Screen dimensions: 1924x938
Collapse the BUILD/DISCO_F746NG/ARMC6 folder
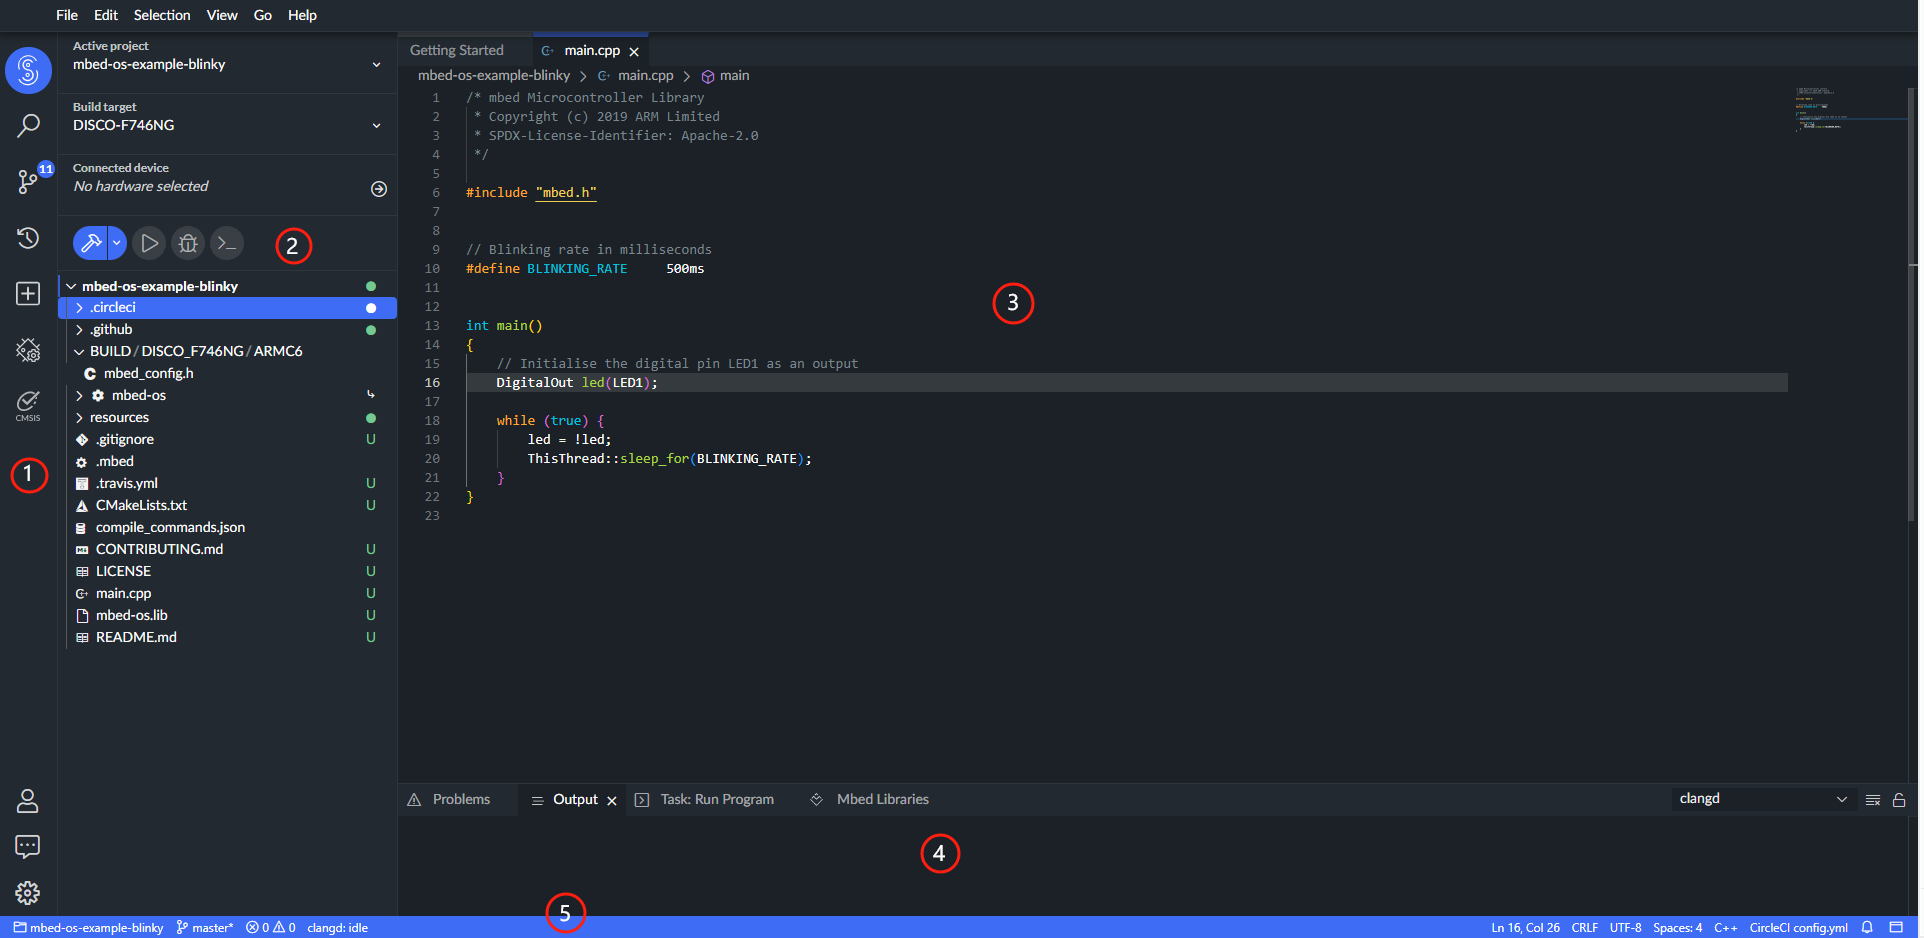pyautogui.click(x=79, y=351)
